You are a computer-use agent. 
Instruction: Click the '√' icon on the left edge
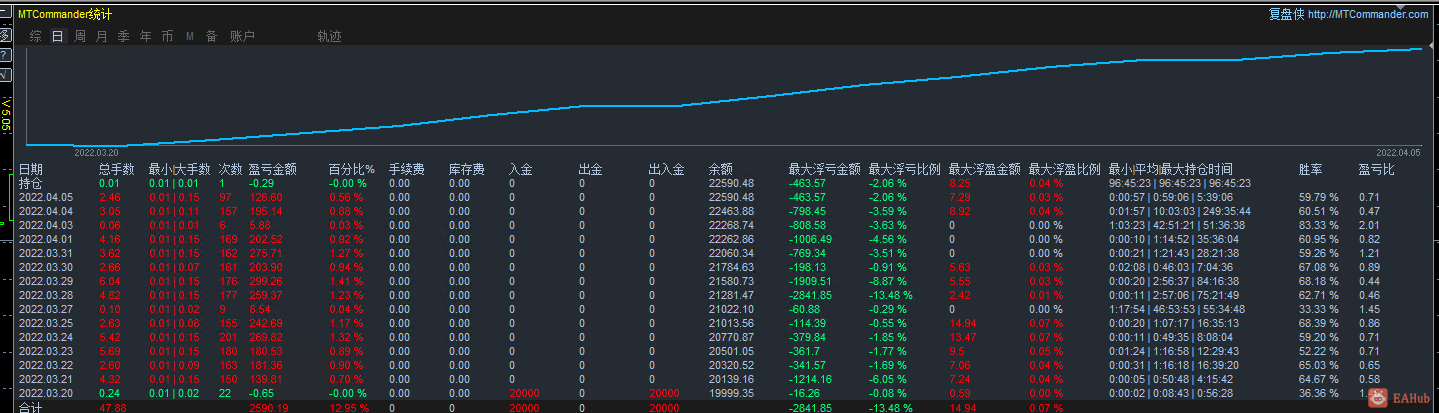point(5,74)
